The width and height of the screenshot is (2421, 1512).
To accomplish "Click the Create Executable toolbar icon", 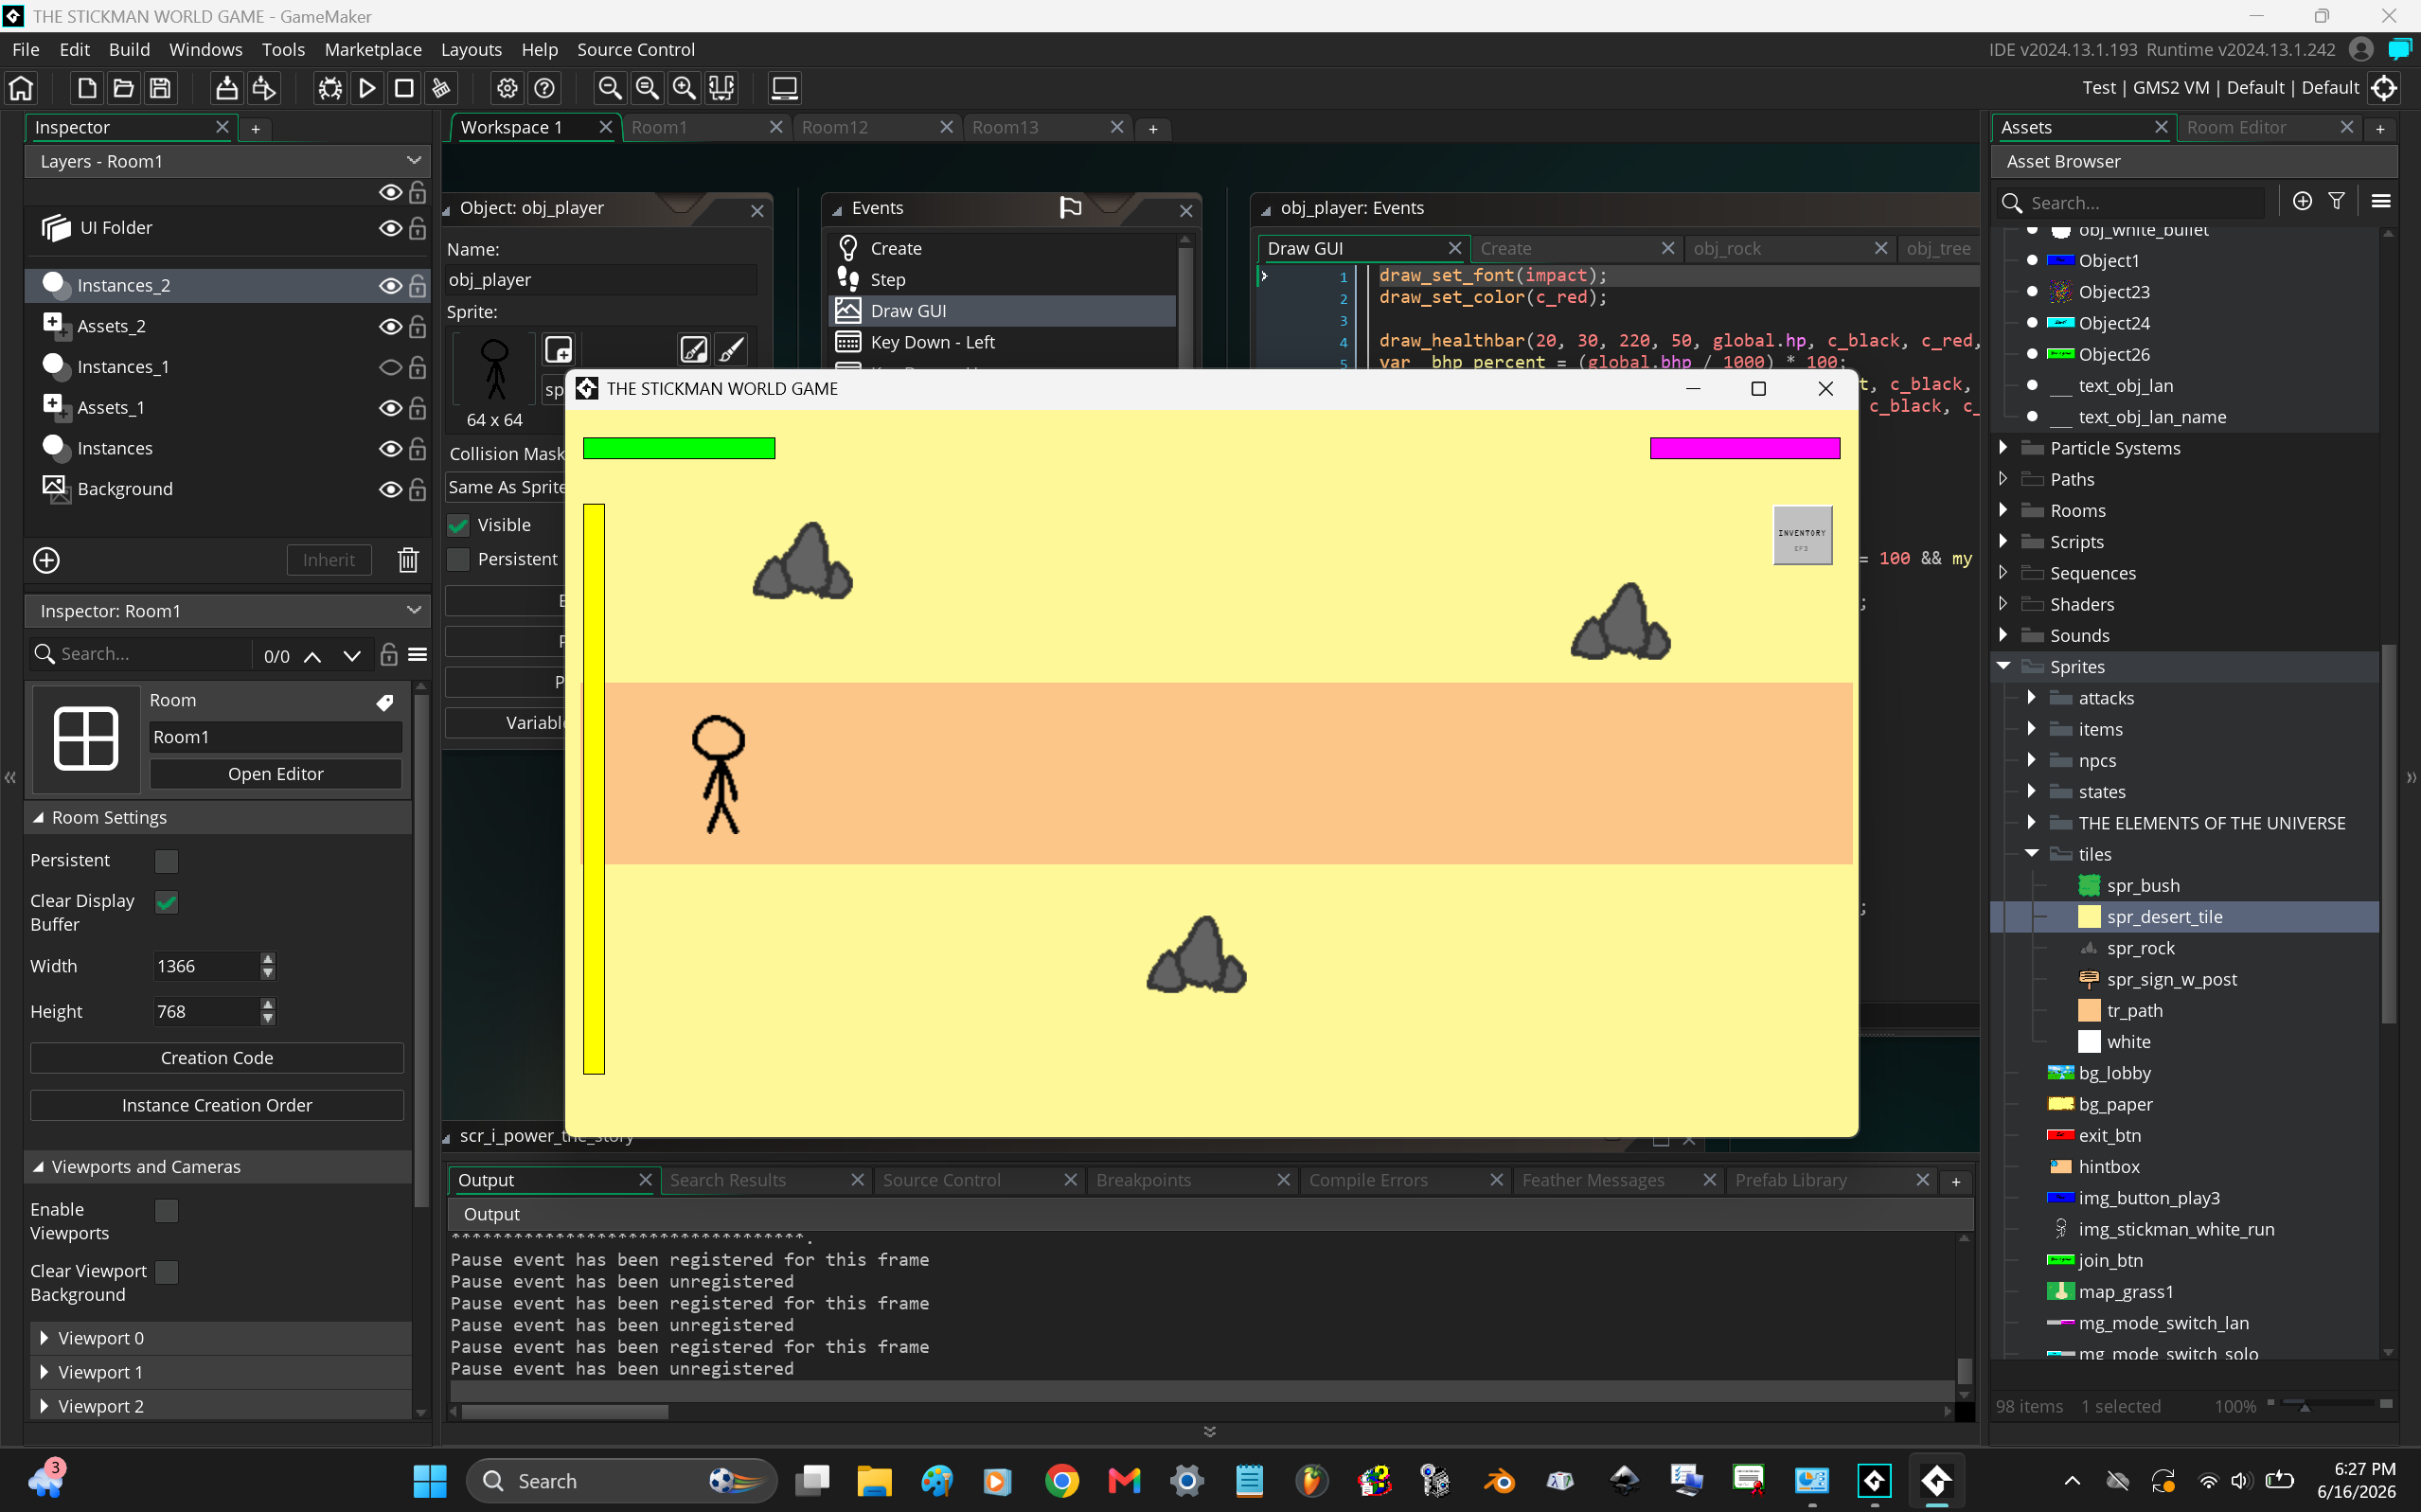I will [x=227, y=88].
